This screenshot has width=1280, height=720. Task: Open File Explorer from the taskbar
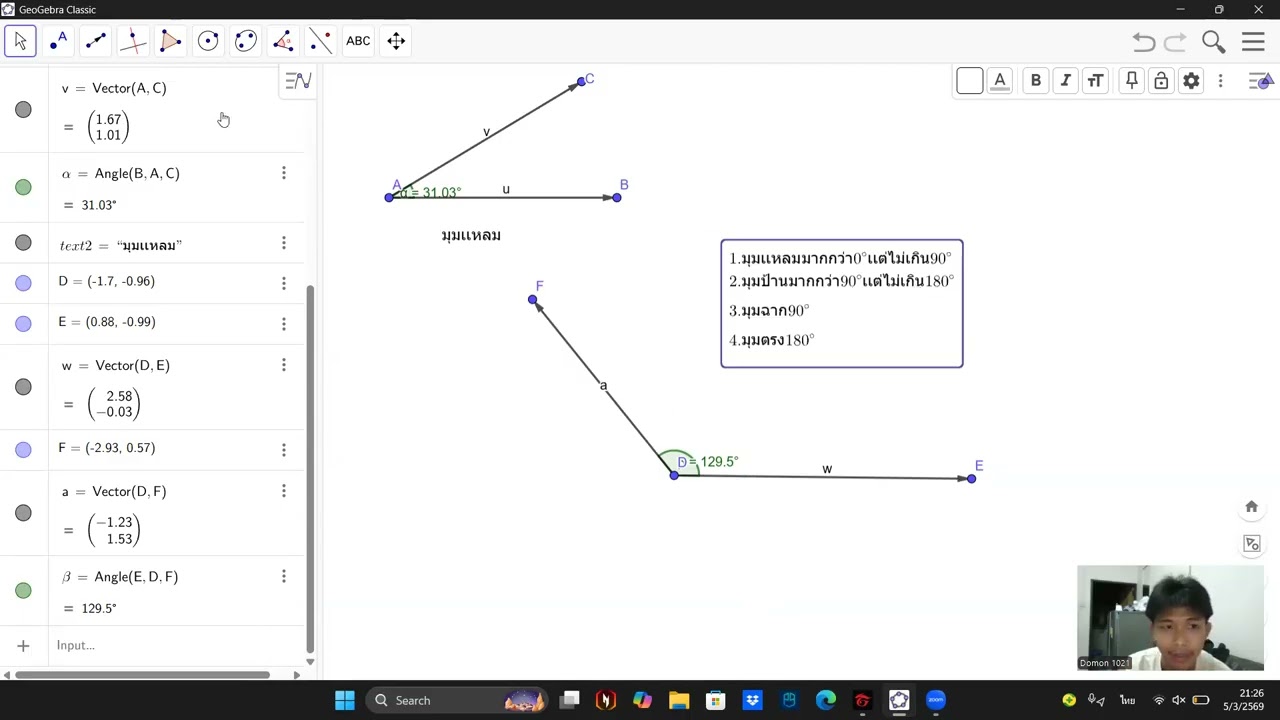(x=679, y=700)
